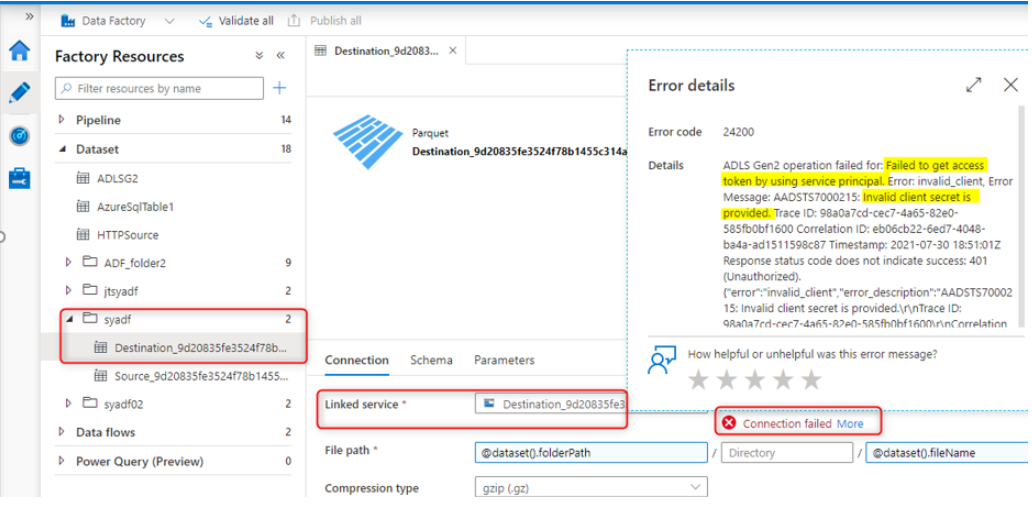Rate error message five stars
This screenshot has width=1032, height=508.
[812, 380]
